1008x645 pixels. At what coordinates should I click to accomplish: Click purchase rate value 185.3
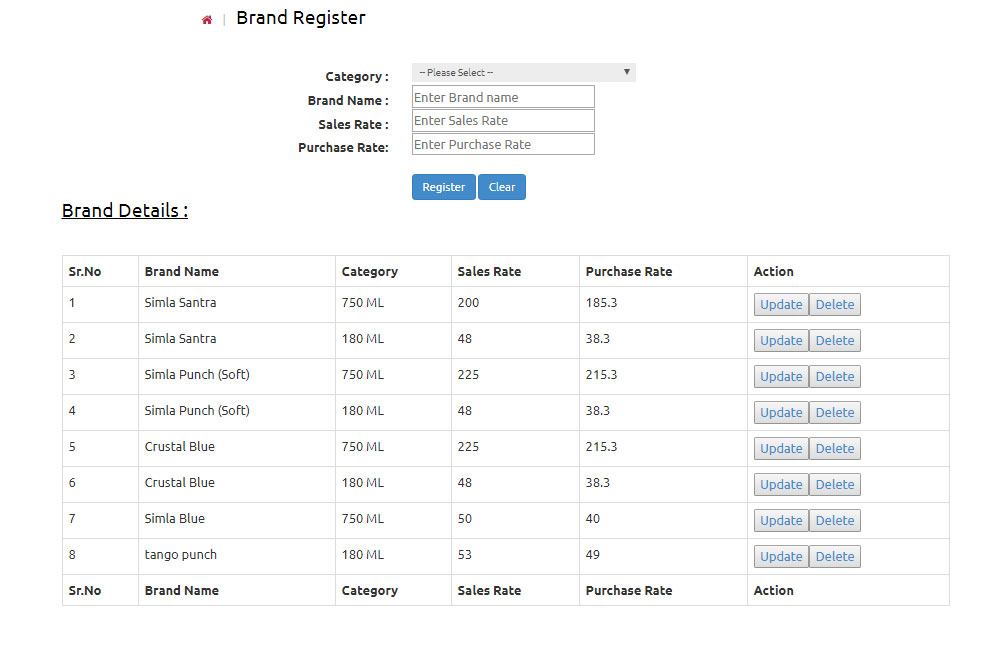[x=601, y=303]
